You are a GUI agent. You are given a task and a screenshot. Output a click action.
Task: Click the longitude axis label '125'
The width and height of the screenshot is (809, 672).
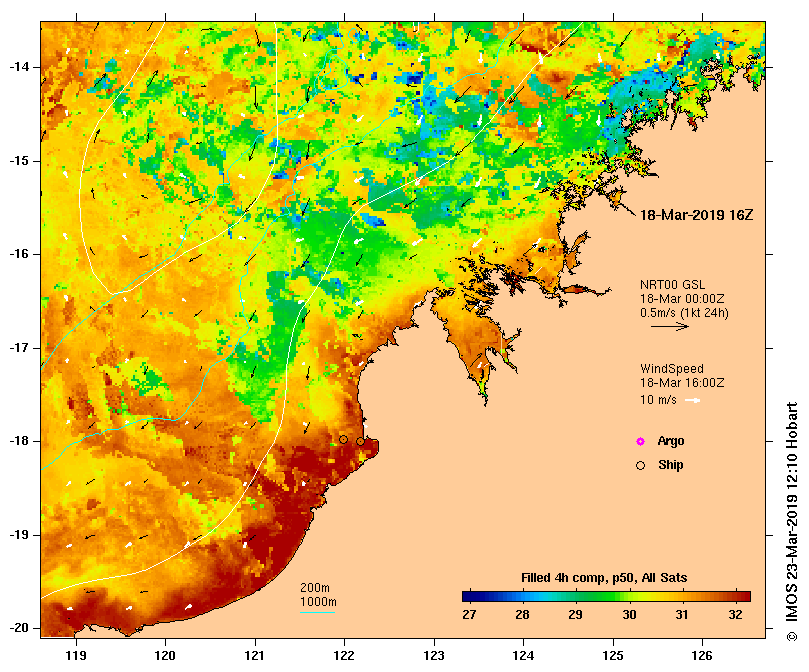point(613,656)
